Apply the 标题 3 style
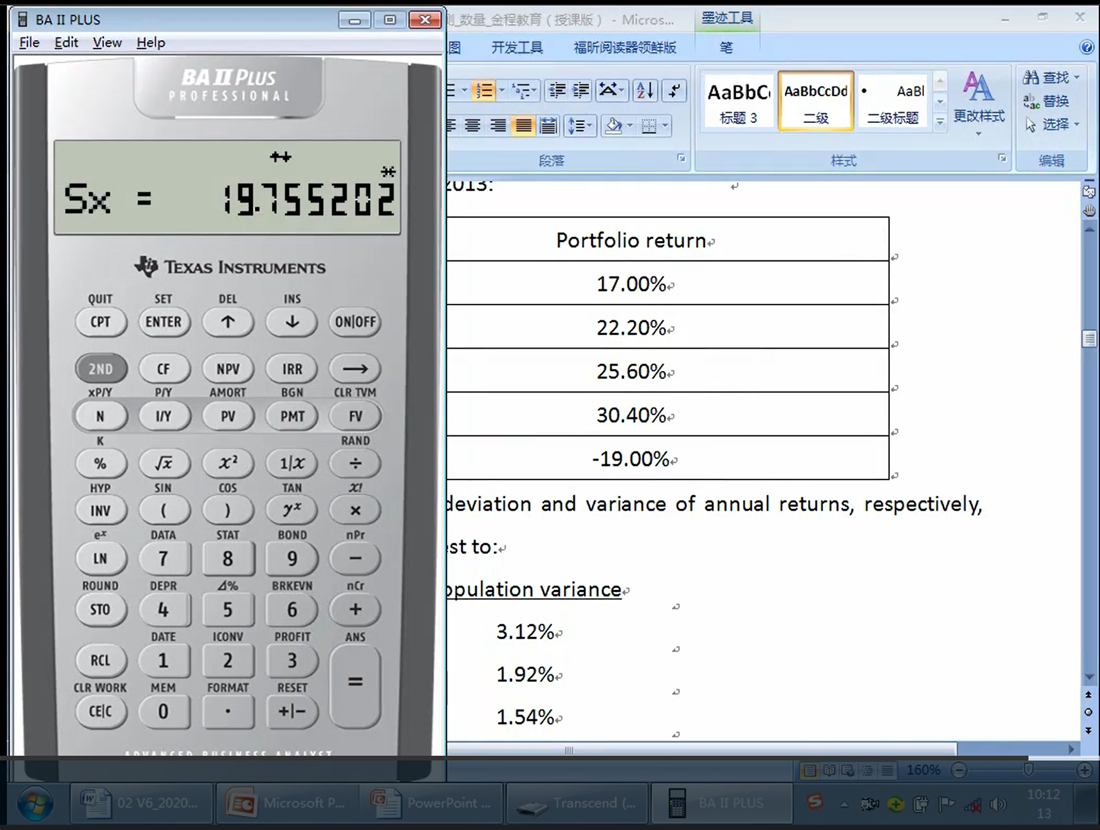Viewport: 1100px width, 830px height. (739, 102)
